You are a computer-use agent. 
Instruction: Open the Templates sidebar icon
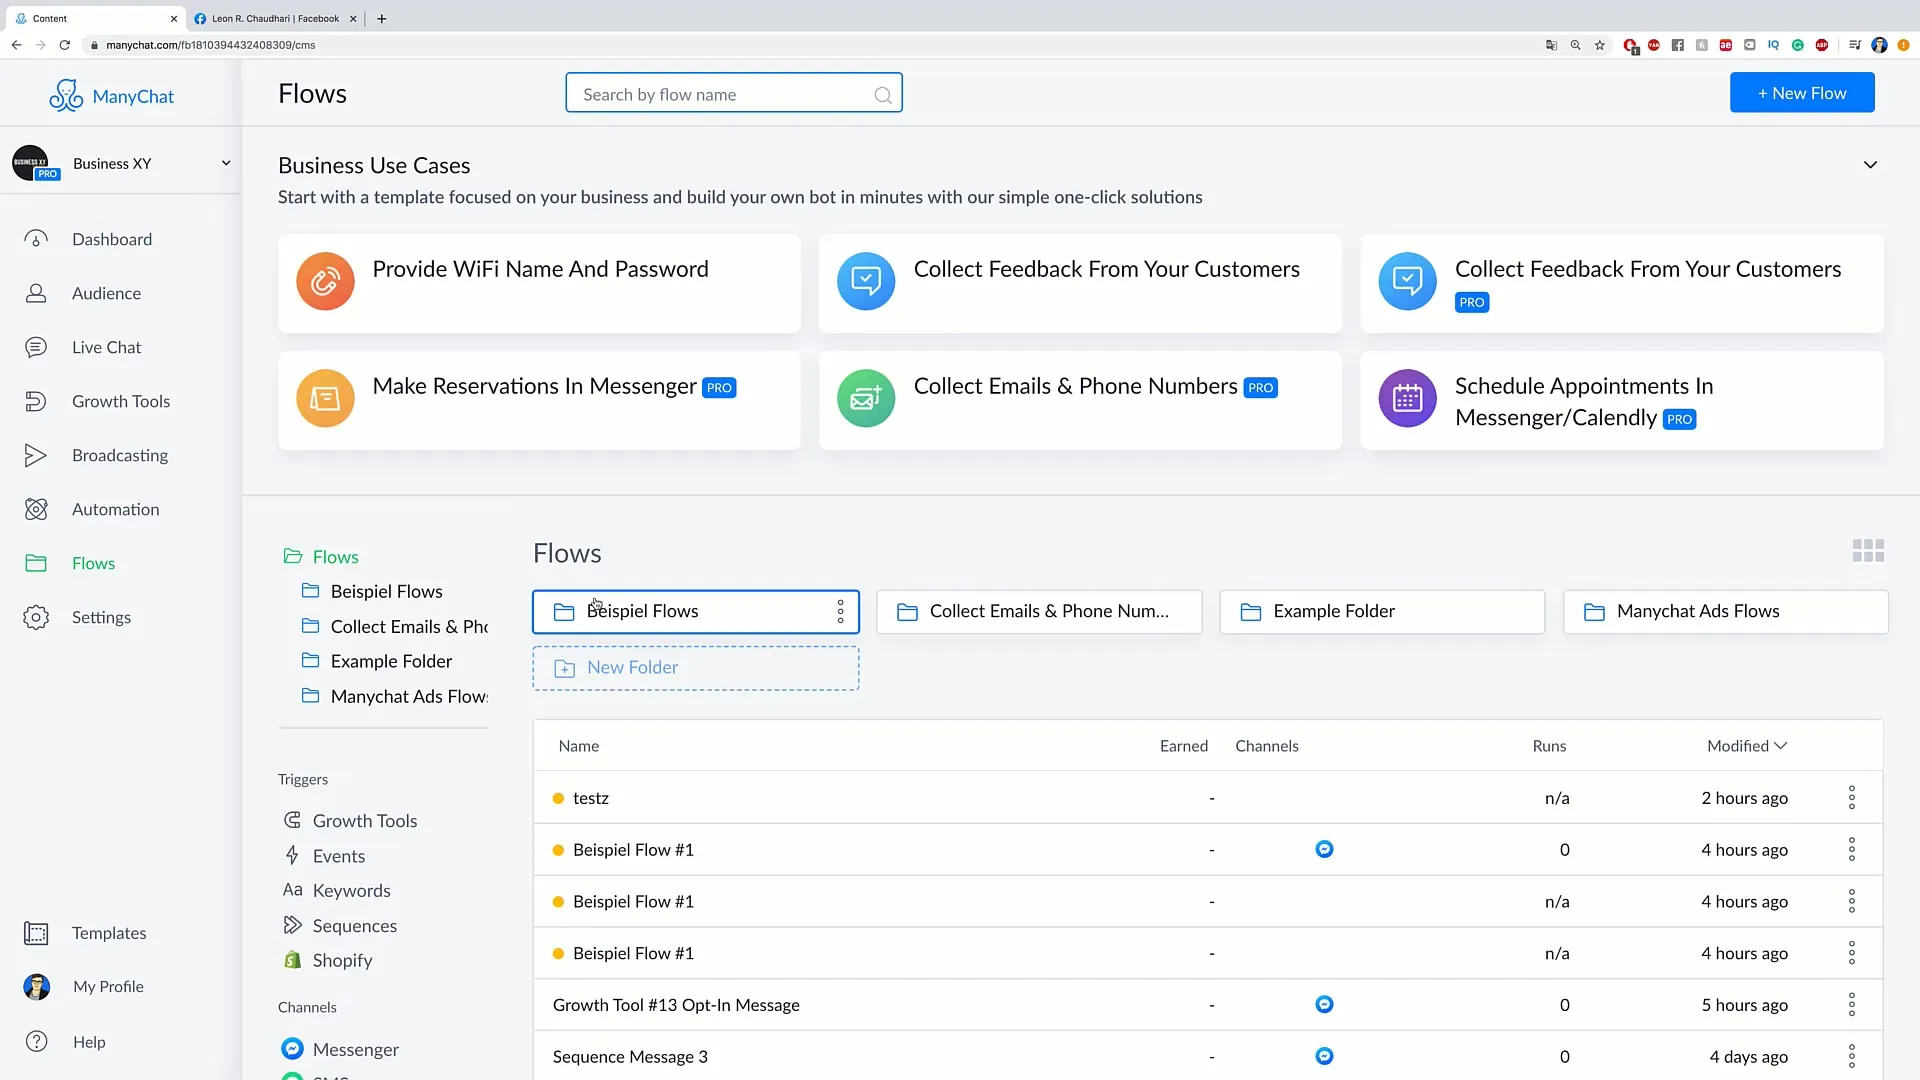36,933
